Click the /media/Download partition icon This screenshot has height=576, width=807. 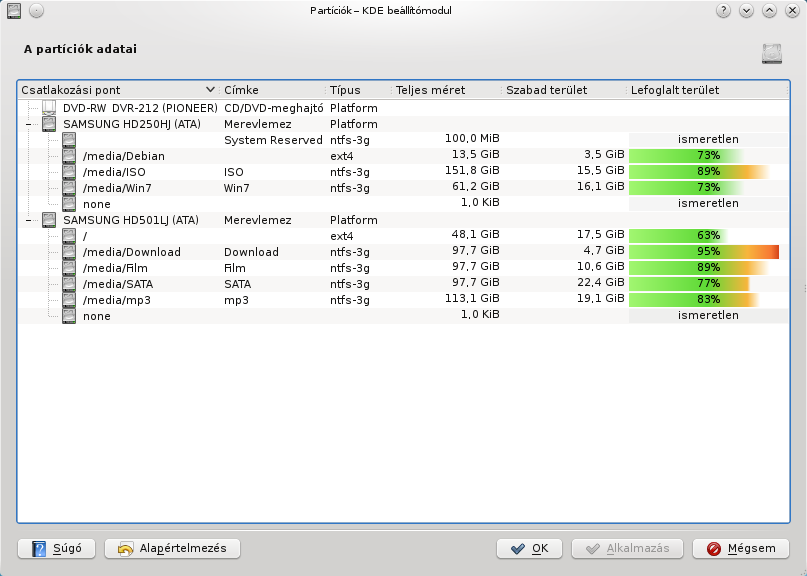69,252
